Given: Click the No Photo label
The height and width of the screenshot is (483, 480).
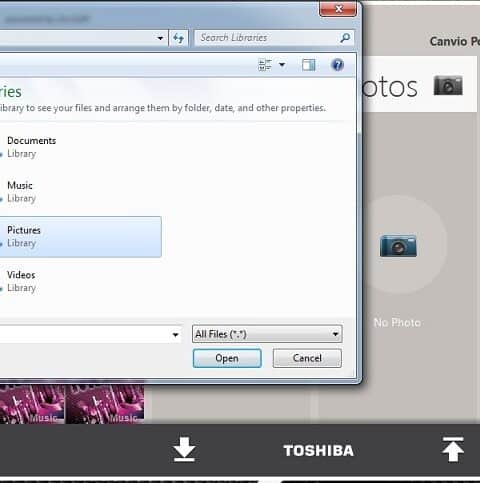Looking at the screenshot, I should point(397,323).
